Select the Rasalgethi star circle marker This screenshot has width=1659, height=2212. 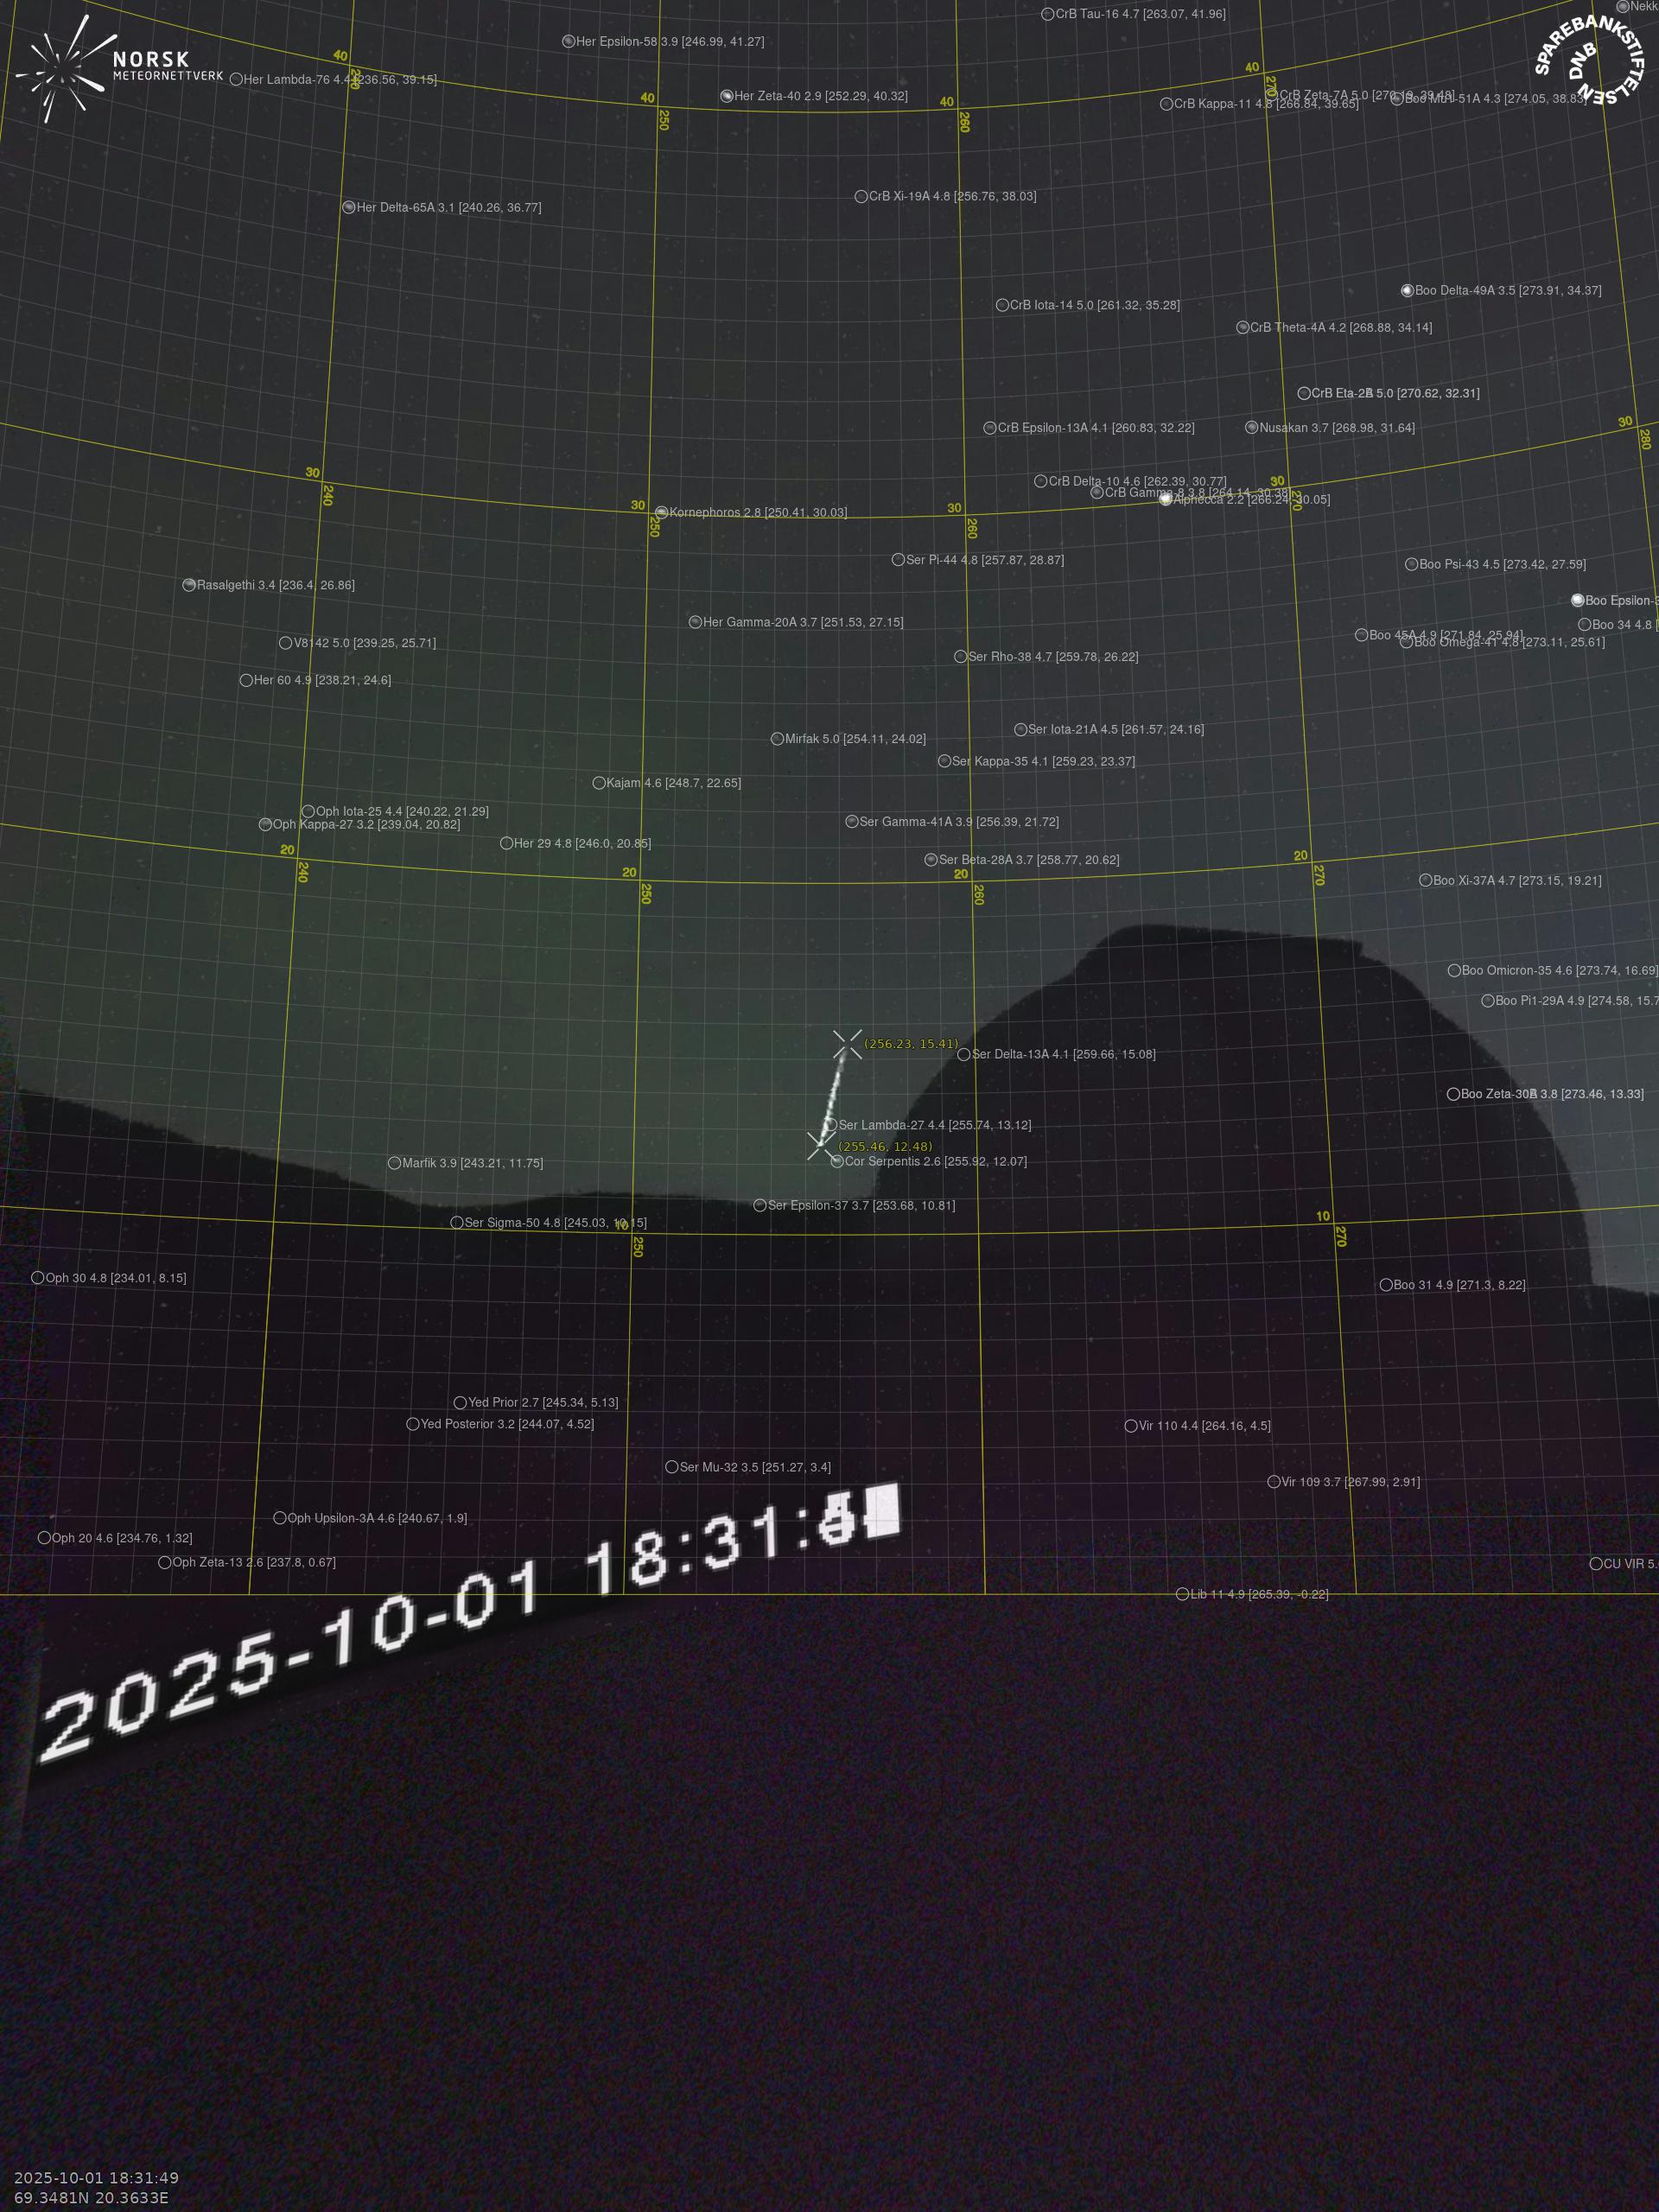[x=189, y=585]
